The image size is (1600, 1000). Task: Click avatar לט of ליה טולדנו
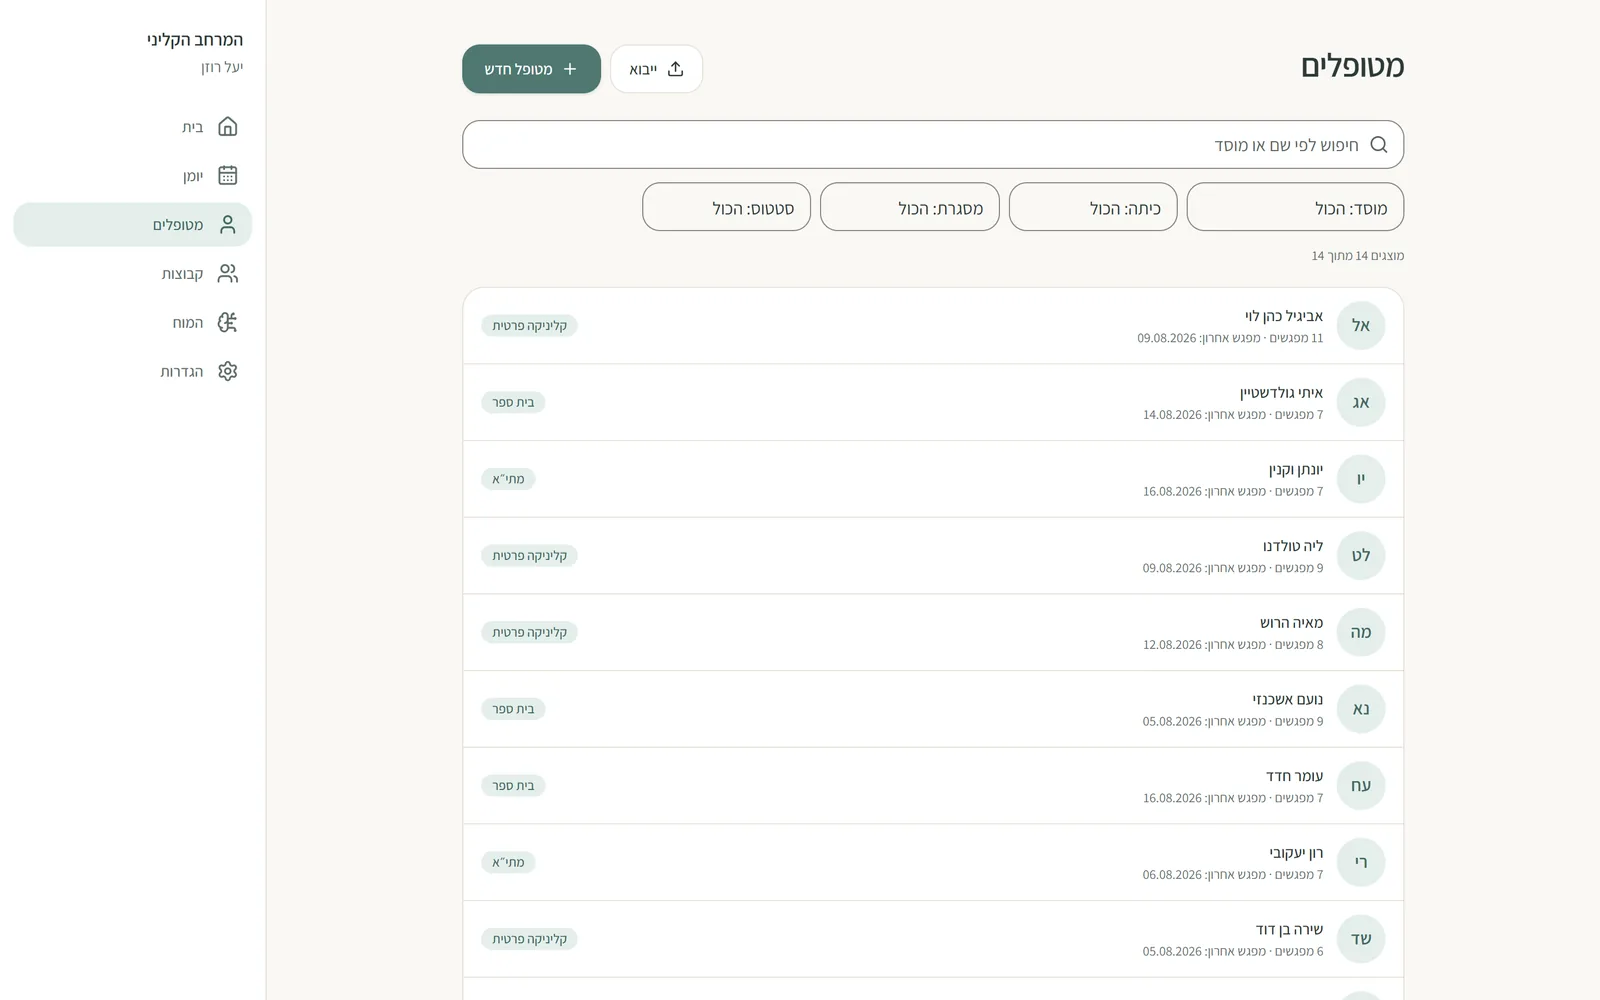(x=1361, y=556)
